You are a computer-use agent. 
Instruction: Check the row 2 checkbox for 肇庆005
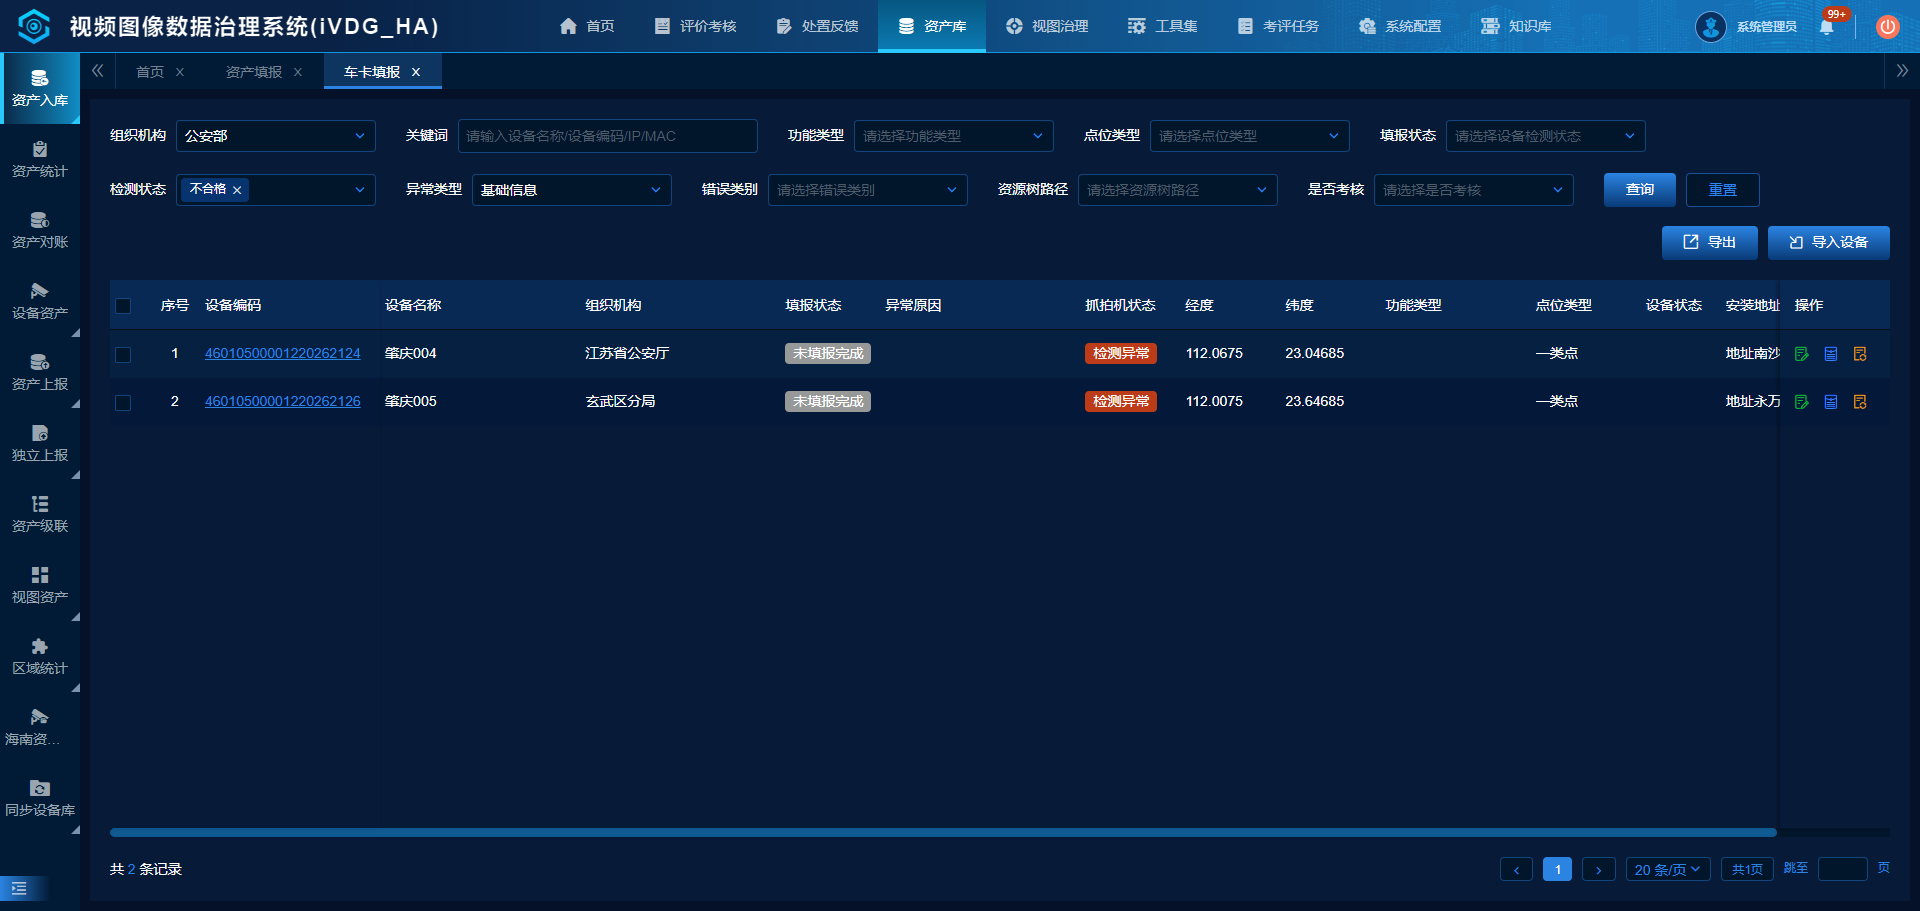123,402
